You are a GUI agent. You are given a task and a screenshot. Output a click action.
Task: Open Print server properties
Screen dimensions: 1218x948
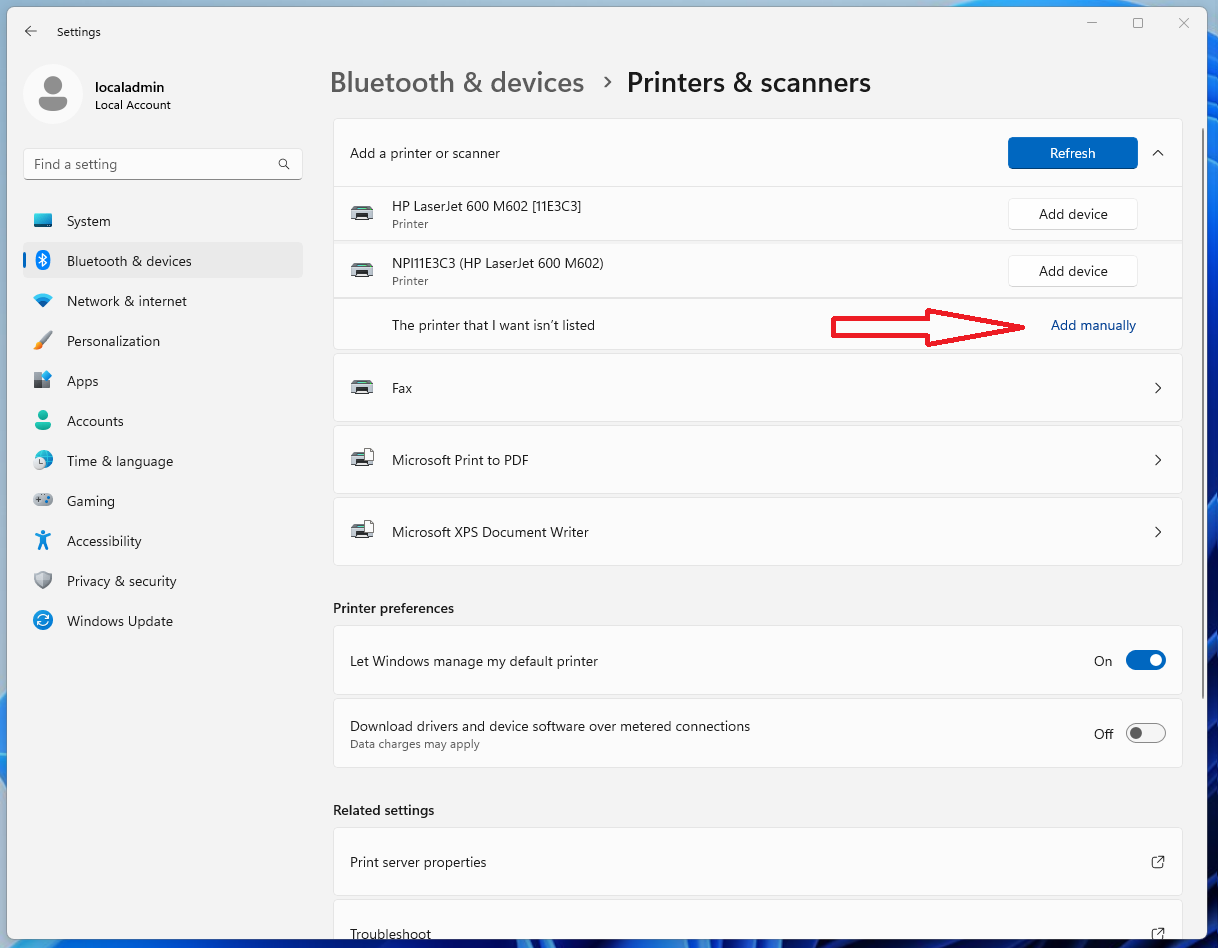point(758,862)
